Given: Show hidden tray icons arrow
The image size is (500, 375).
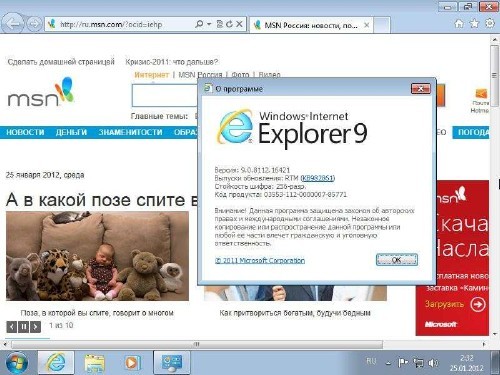Looking at the screenshot, I should point(388,363).
